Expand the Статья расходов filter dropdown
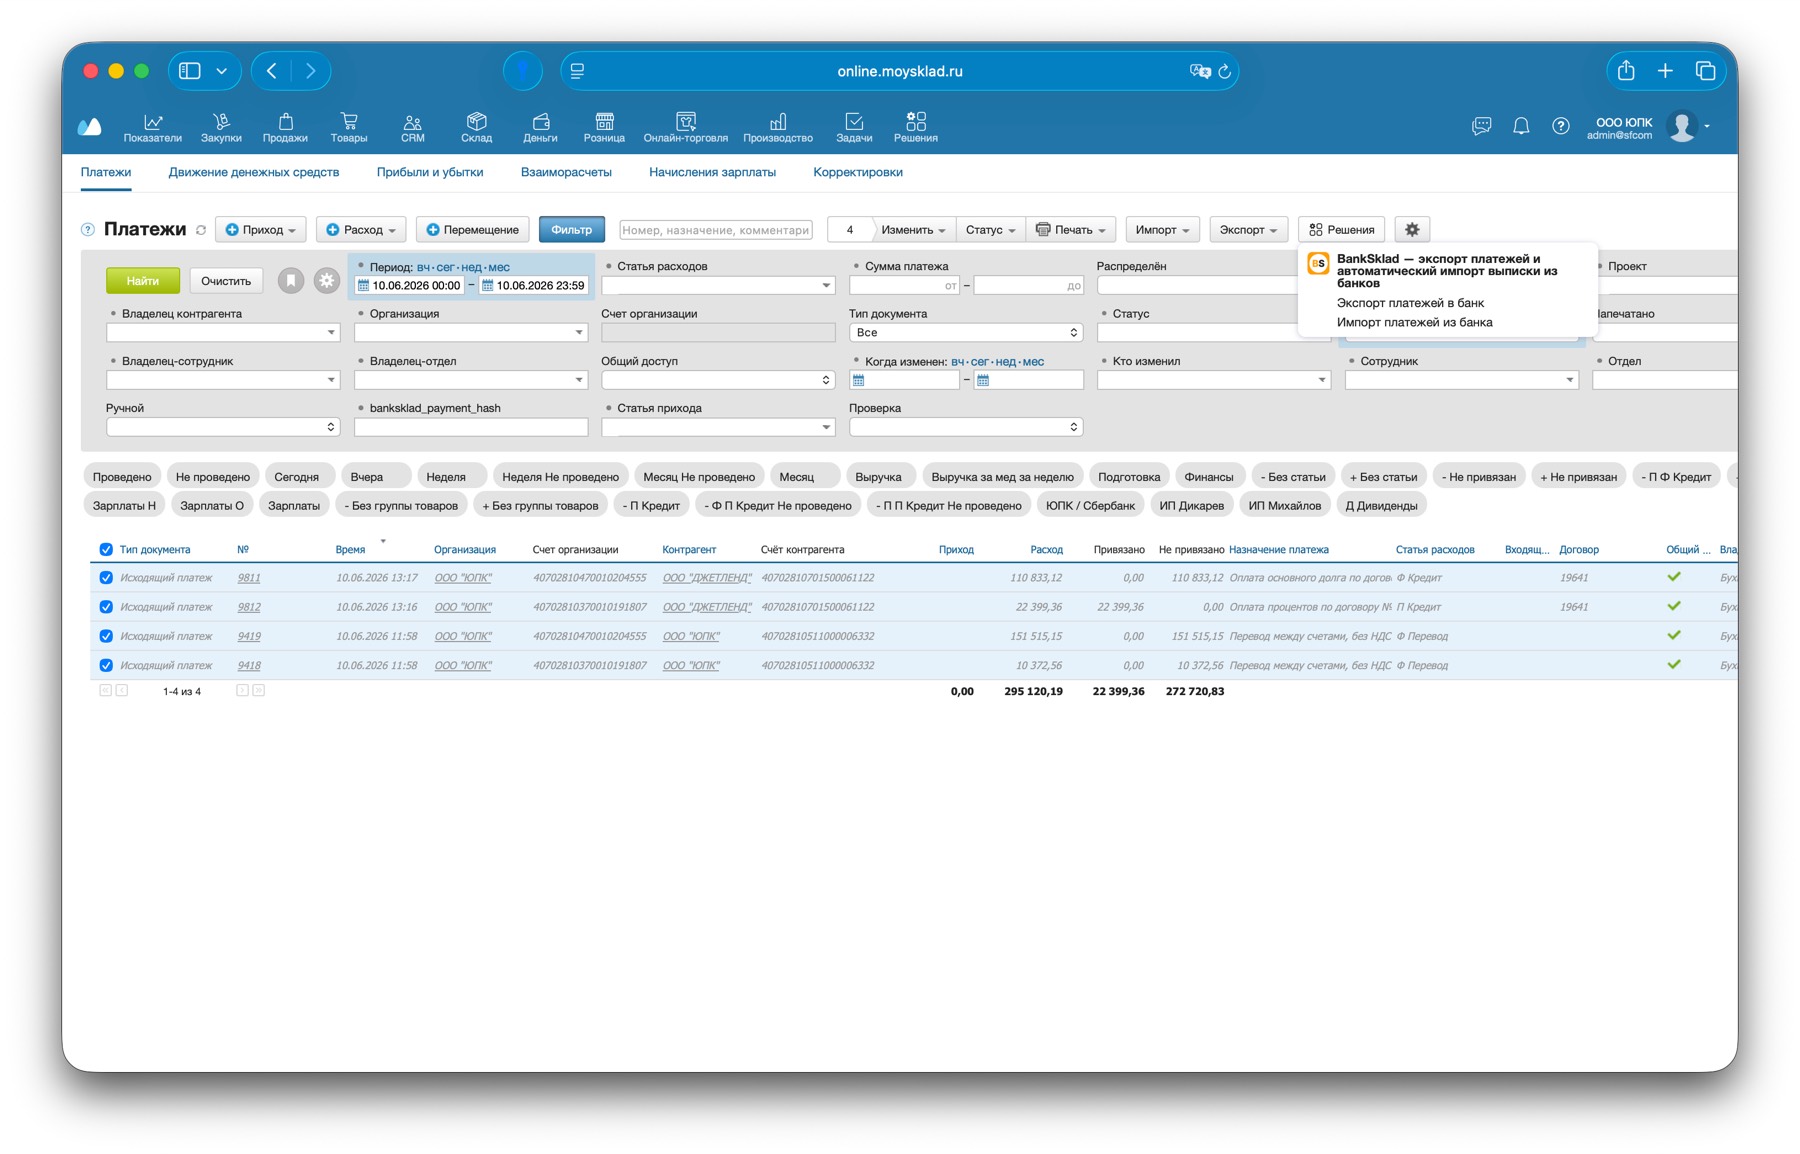 [x=826, y=286]
